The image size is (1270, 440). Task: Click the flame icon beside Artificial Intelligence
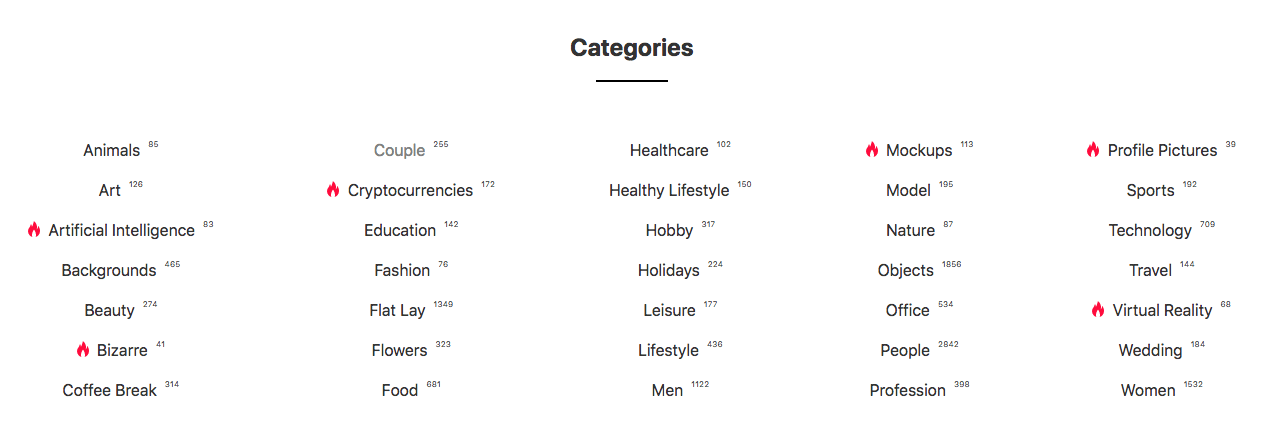coord(34,230)
